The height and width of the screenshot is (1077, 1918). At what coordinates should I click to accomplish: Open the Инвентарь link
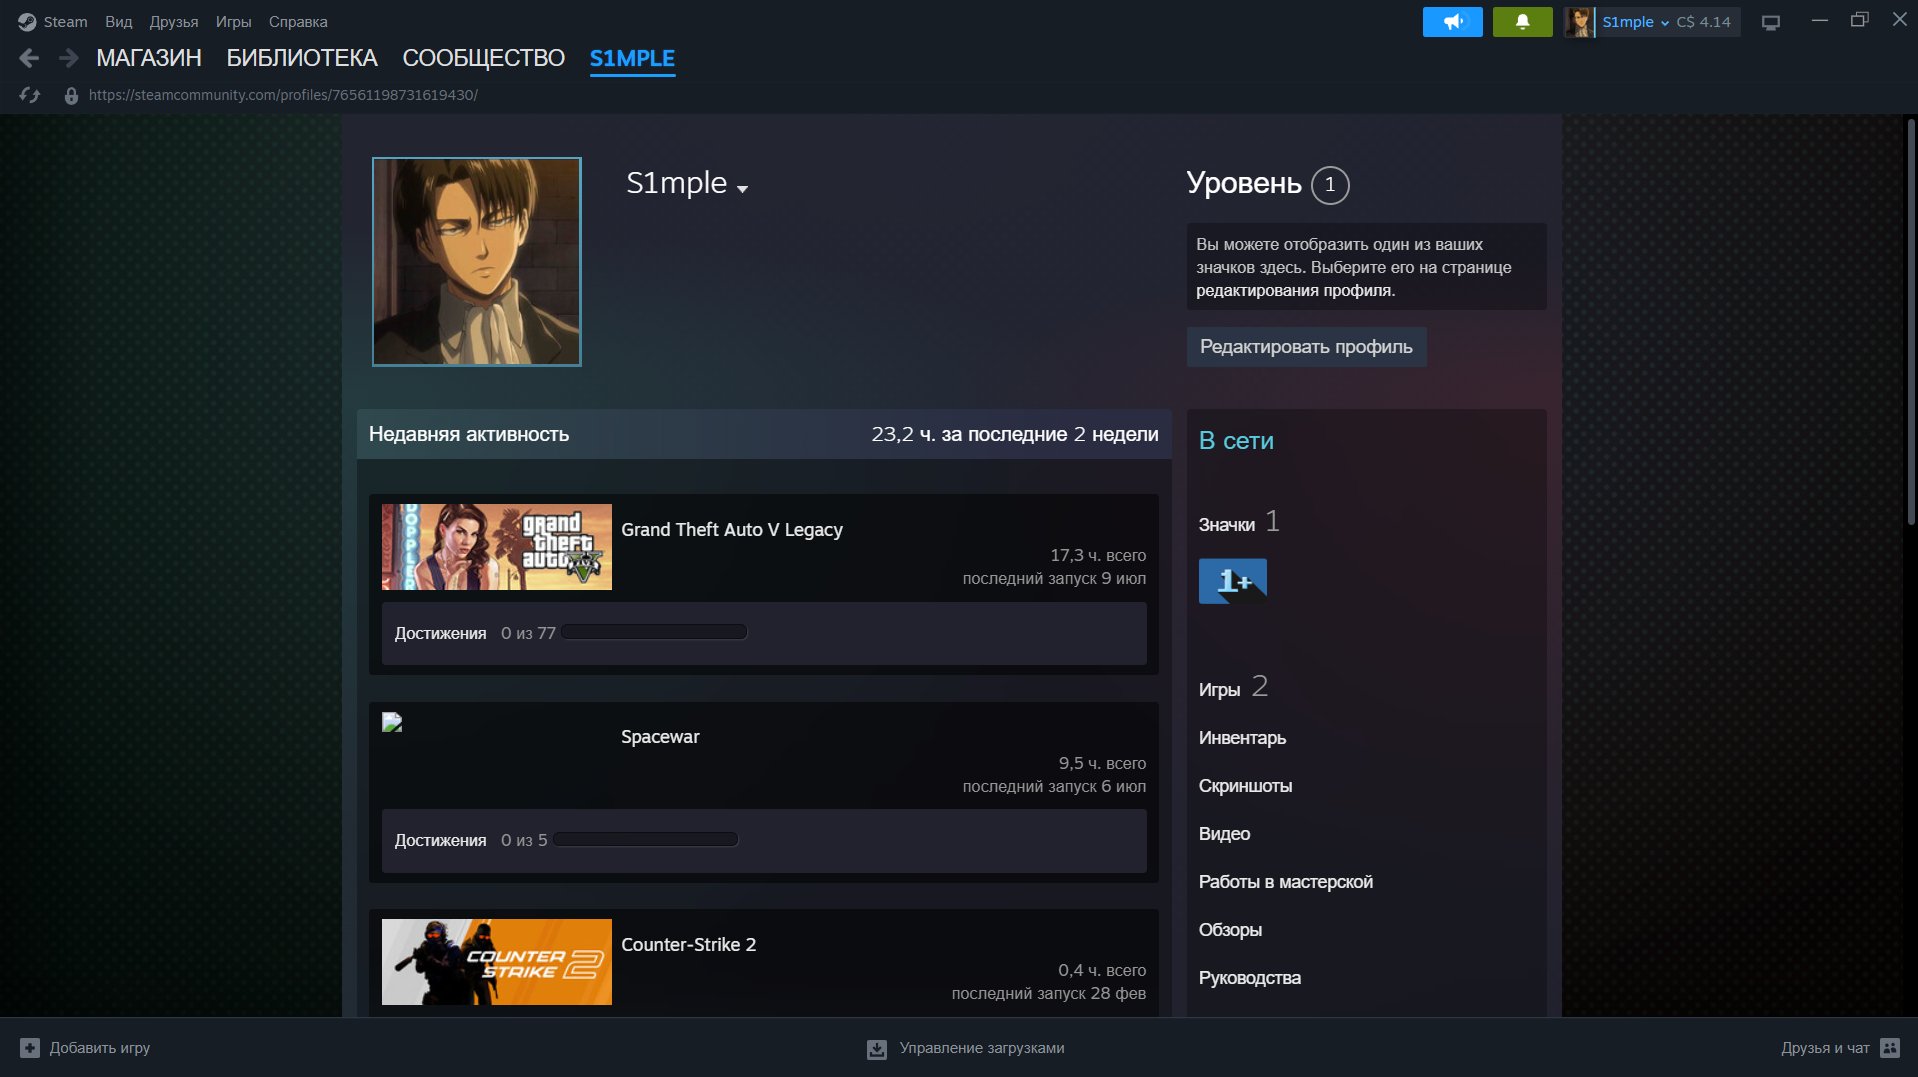point(1242,738)
